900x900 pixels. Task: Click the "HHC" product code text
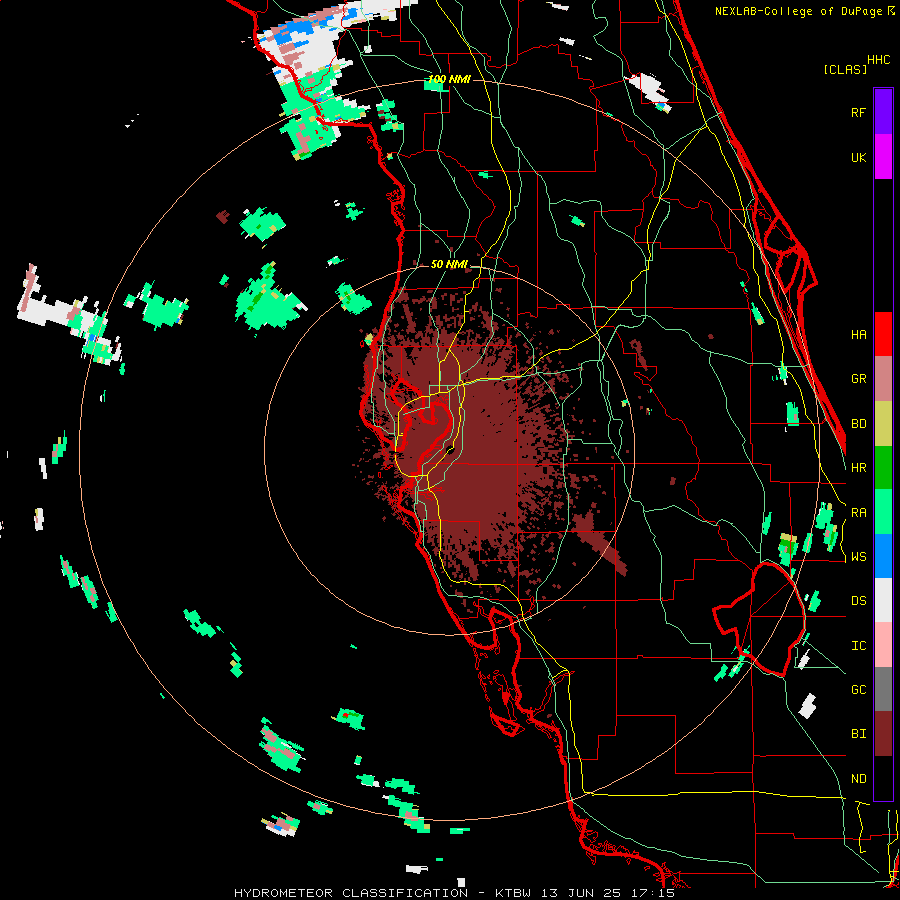point(879,60)
